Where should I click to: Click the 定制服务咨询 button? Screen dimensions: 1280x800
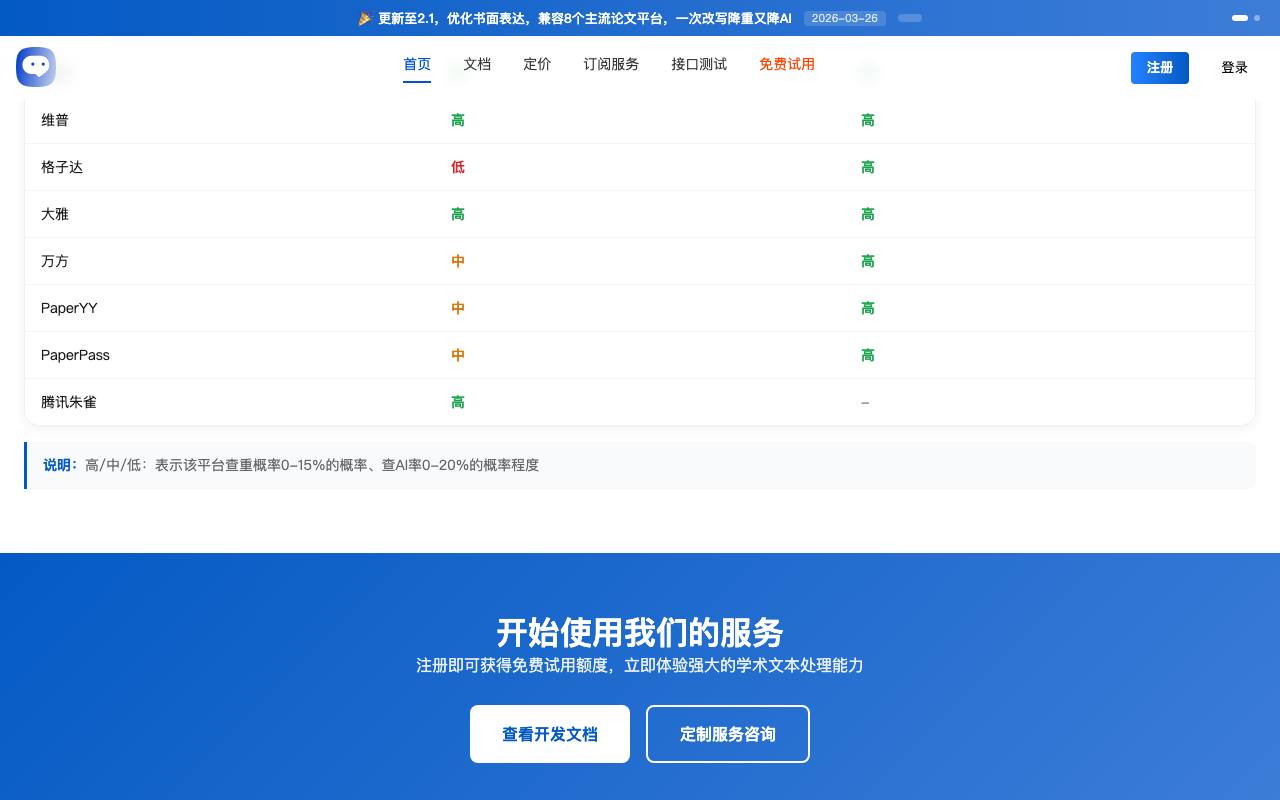(728, 734)
